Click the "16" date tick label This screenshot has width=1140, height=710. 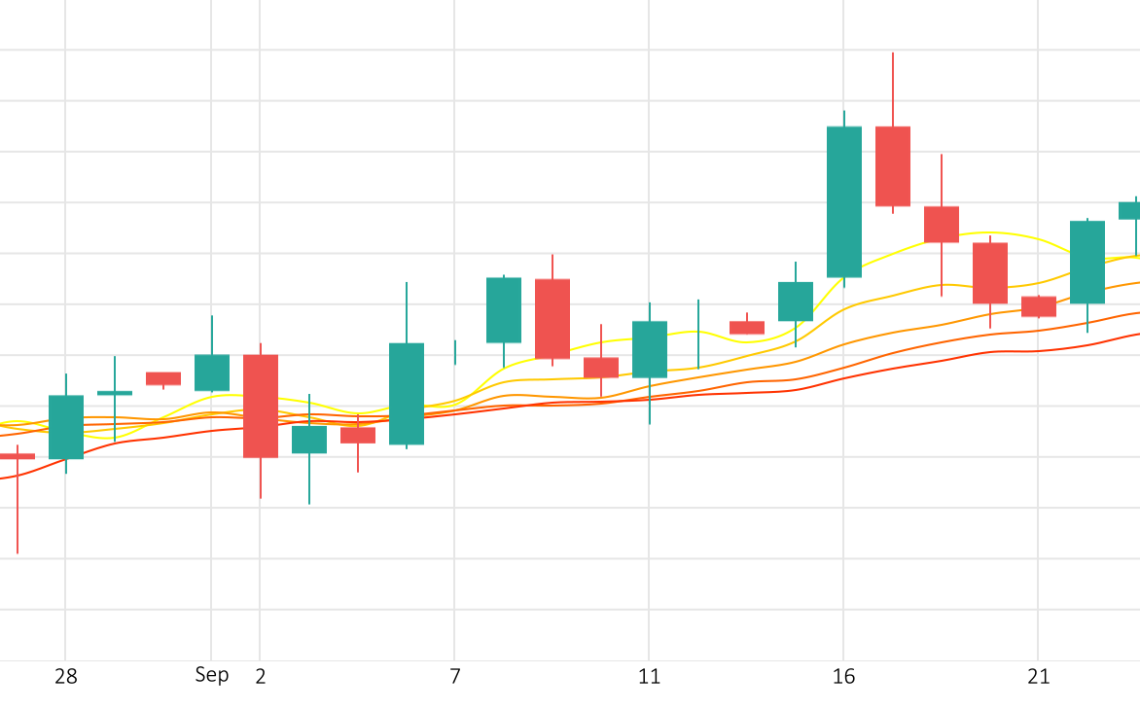coord(844,677)
